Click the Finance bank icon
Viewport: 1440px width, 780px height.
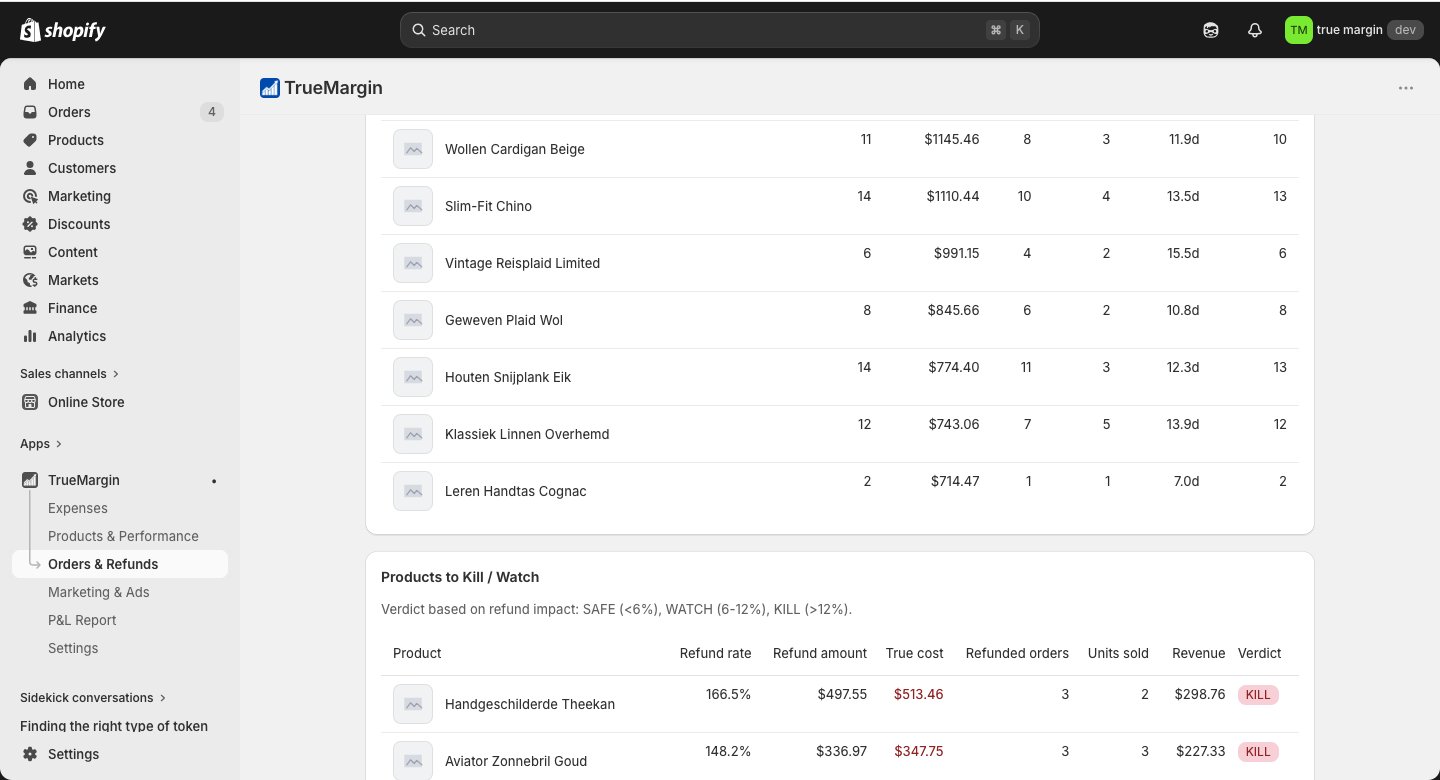[x=30, y=308]
